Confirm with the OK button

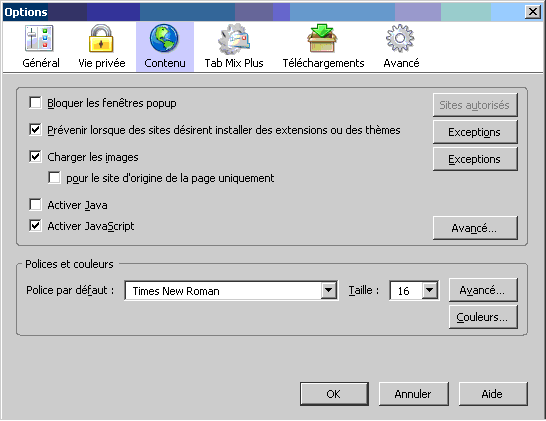click(x=334, y=394)
